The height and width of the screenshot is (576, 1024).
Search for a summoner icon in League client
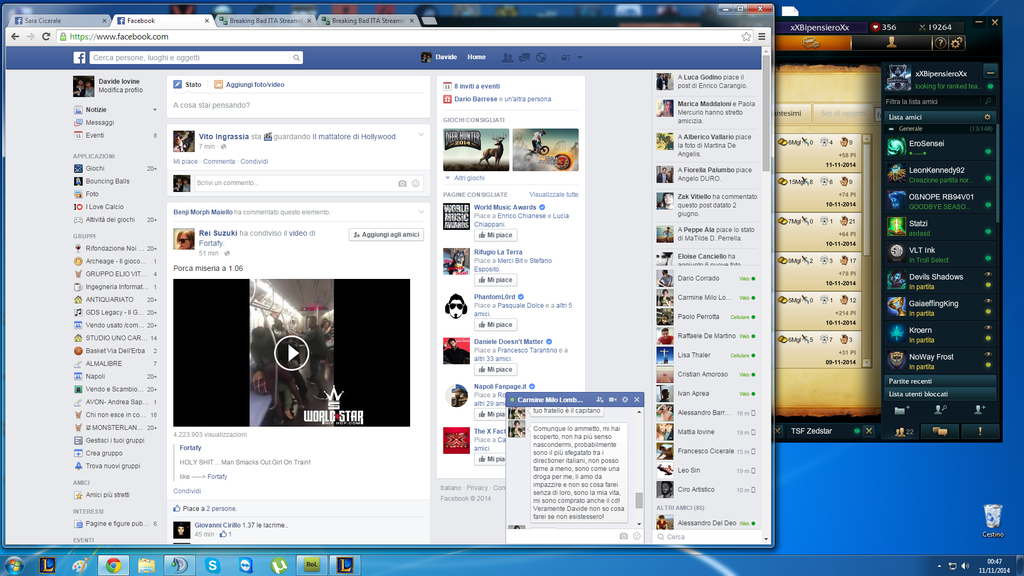point(940,410)
